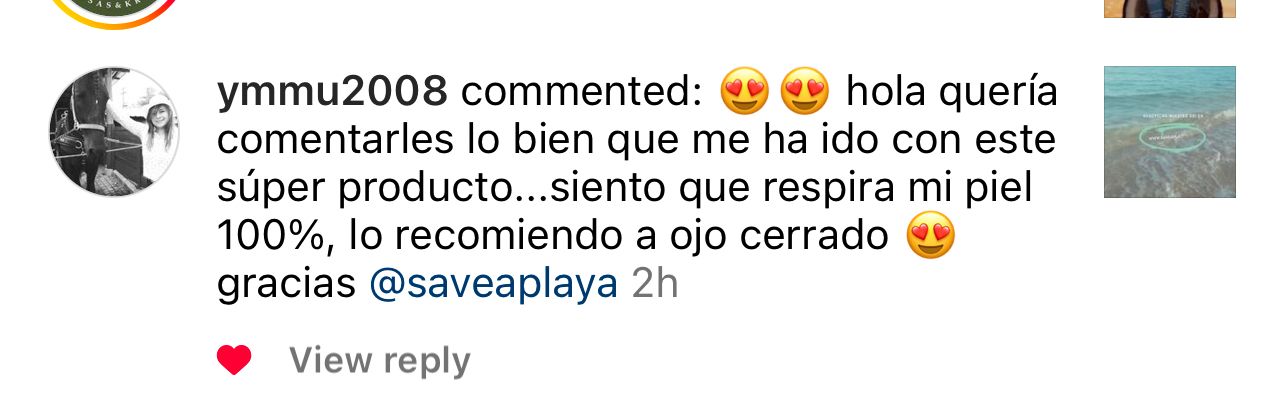Image resolution: width=1273 pixels, height=412 pixels.
Task: Follow the @saveaplaya mention link
Action: click(494, 285)
